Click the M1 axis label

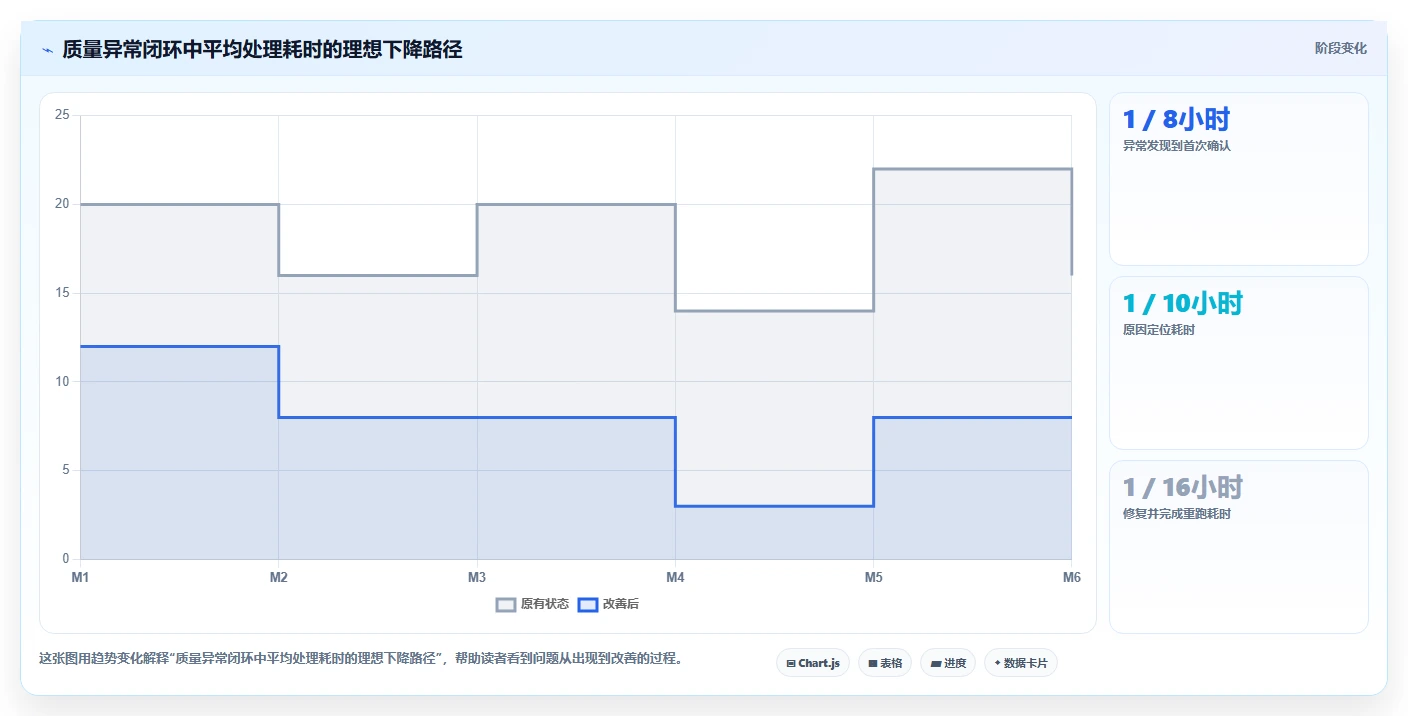[x=80, y=577]
